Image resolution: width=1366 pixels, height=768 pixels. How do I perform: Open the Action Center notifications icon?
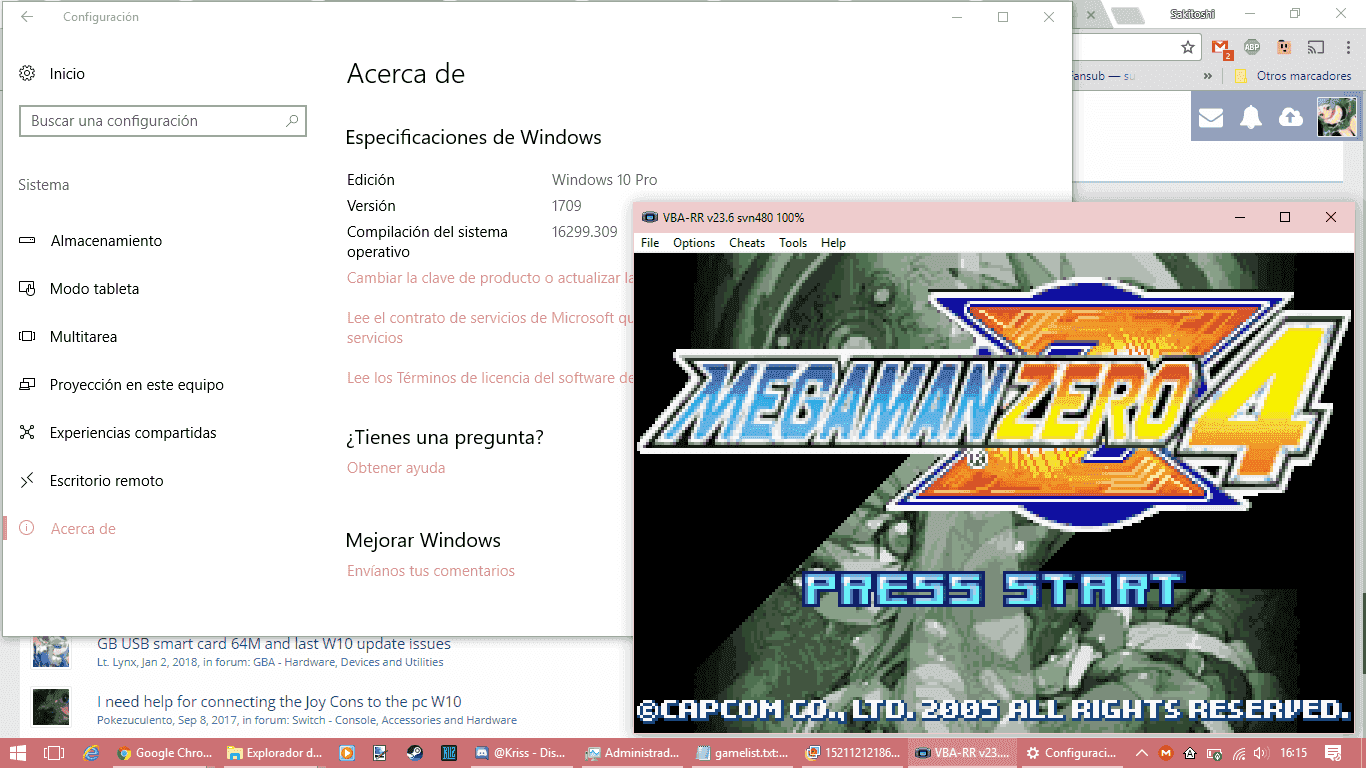pyautogui.click(x=1333, y=753)
